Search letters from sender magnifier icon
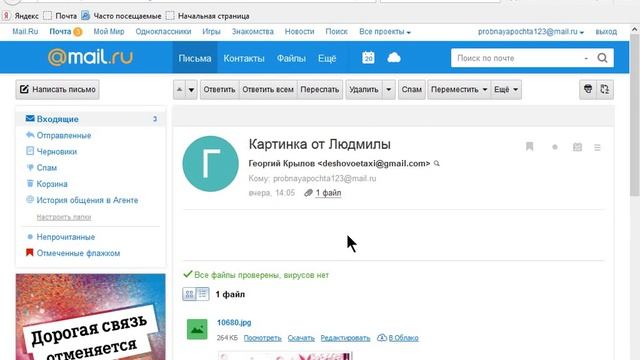 coord(437,164)
